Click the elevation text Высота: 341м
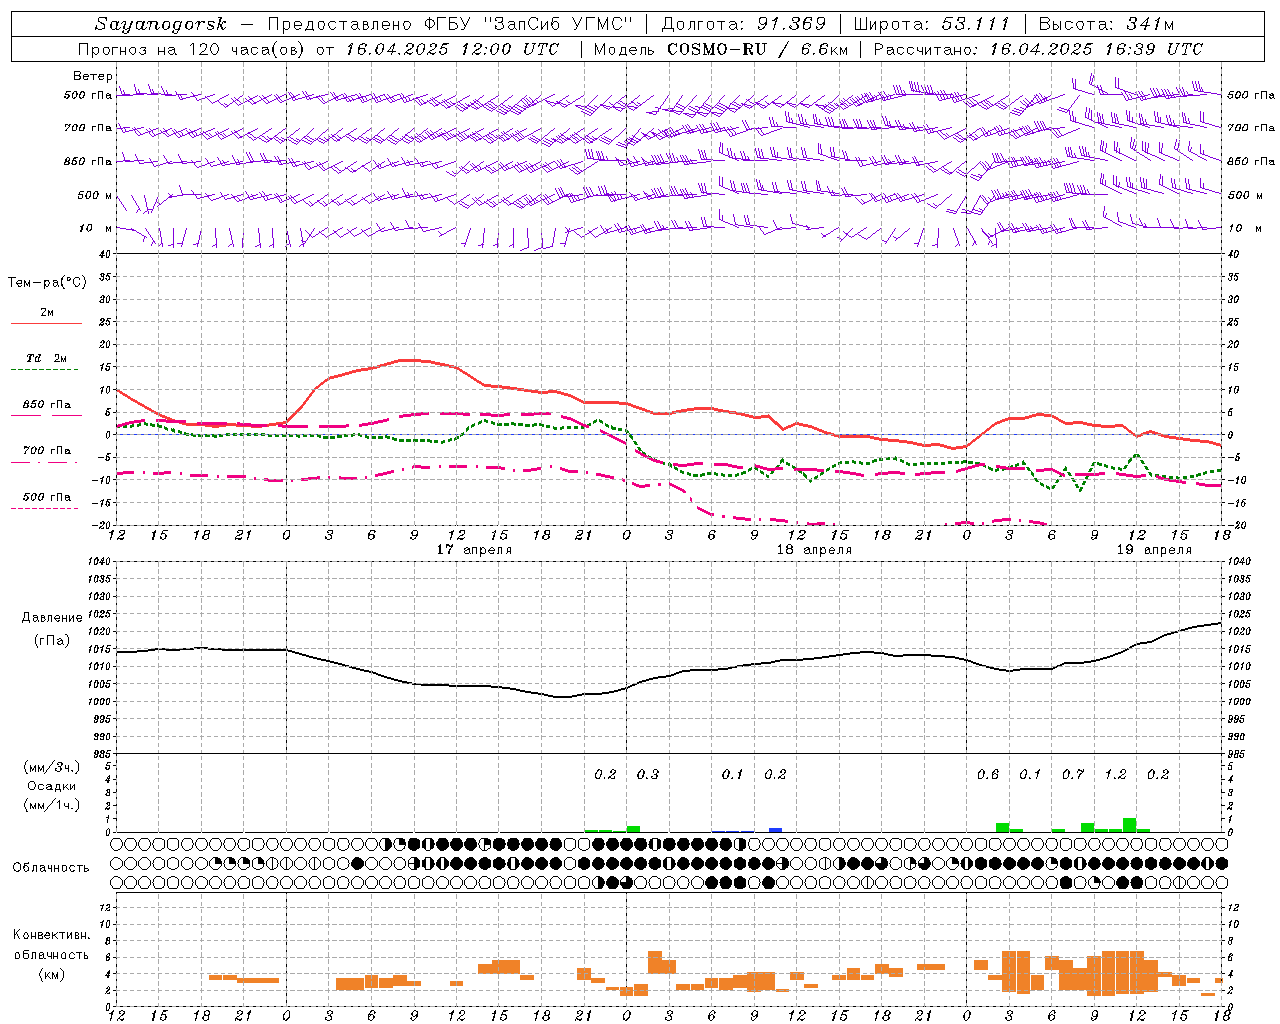The width and height of the screenshot is (1280, 1024). (1106, 24)
